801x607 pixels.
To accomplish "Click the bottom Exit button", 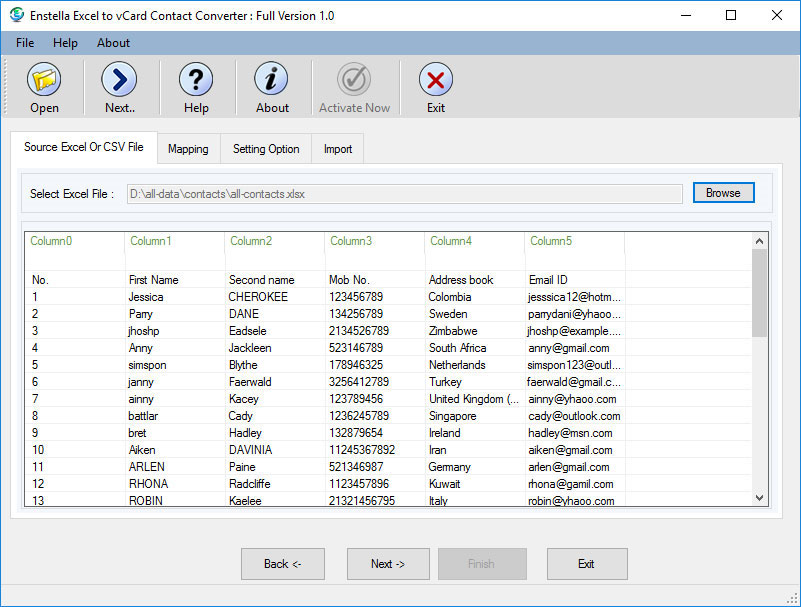I will click(x=586, y=564).
